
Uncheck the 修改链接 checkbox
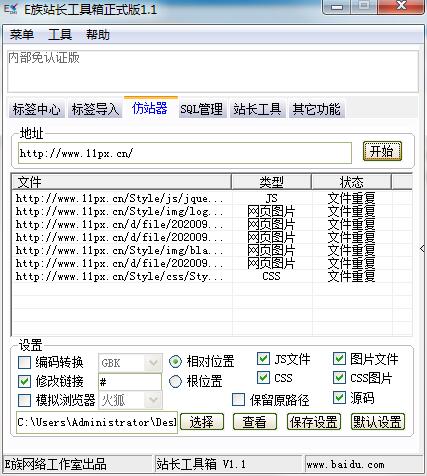pos(24,382)
